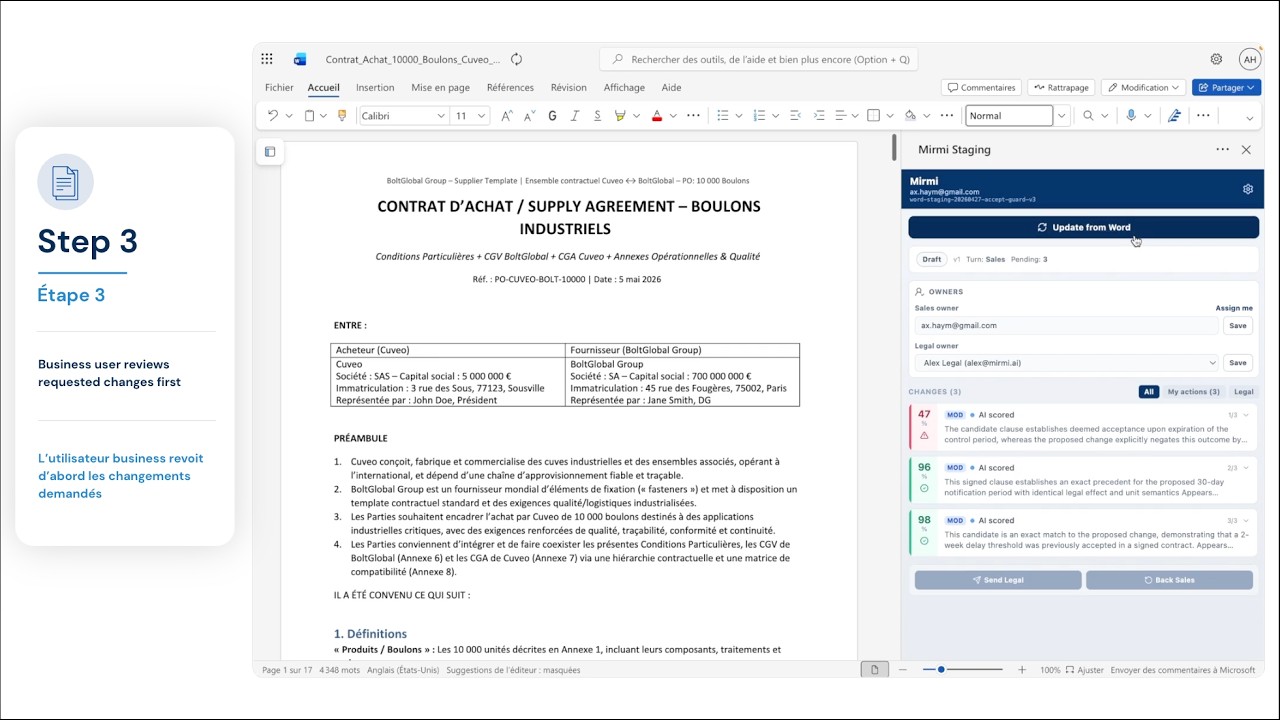Click the Send Legal button
1280x720 pixels.
pos(998,580)
